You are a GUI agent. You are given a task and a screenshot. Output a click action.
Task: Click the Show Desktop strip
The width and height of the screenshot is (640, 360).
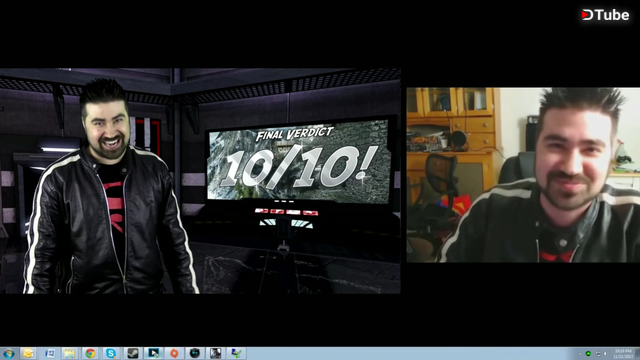[x=638, y=353]
